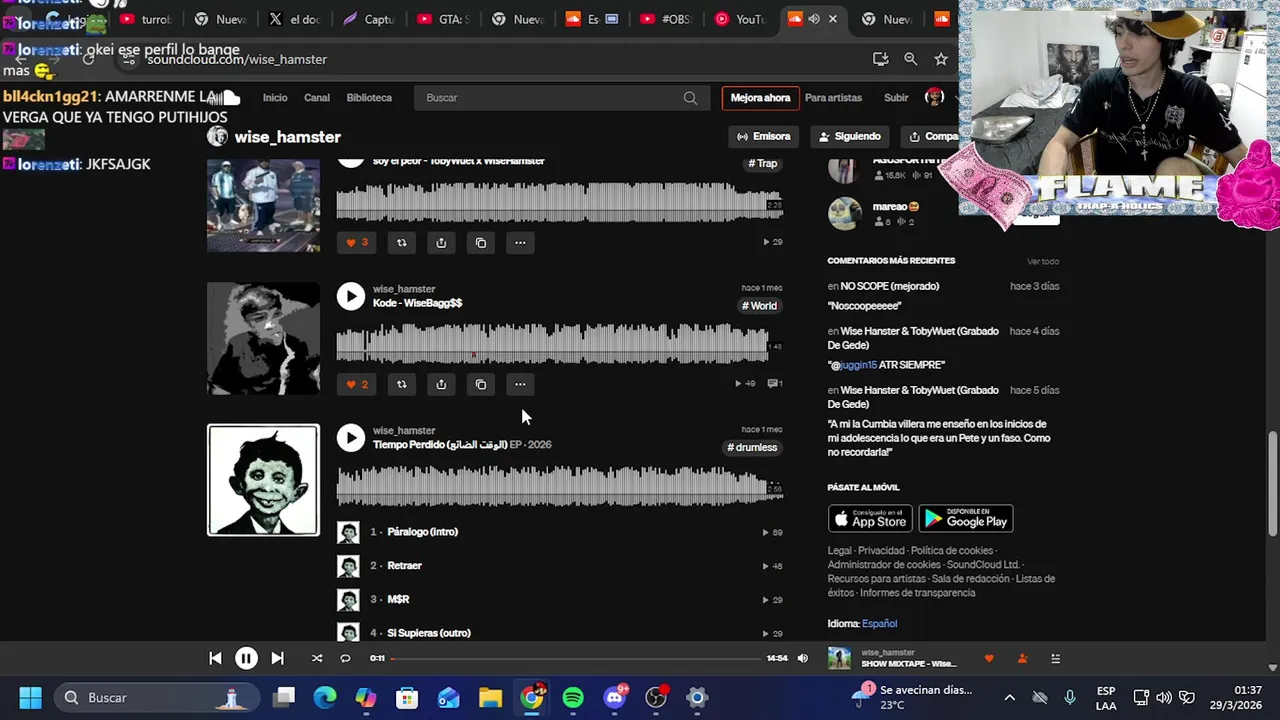Screen dimensions: 1280x720
Task: Click Subir upload link
Action: (x=896, y=98)
